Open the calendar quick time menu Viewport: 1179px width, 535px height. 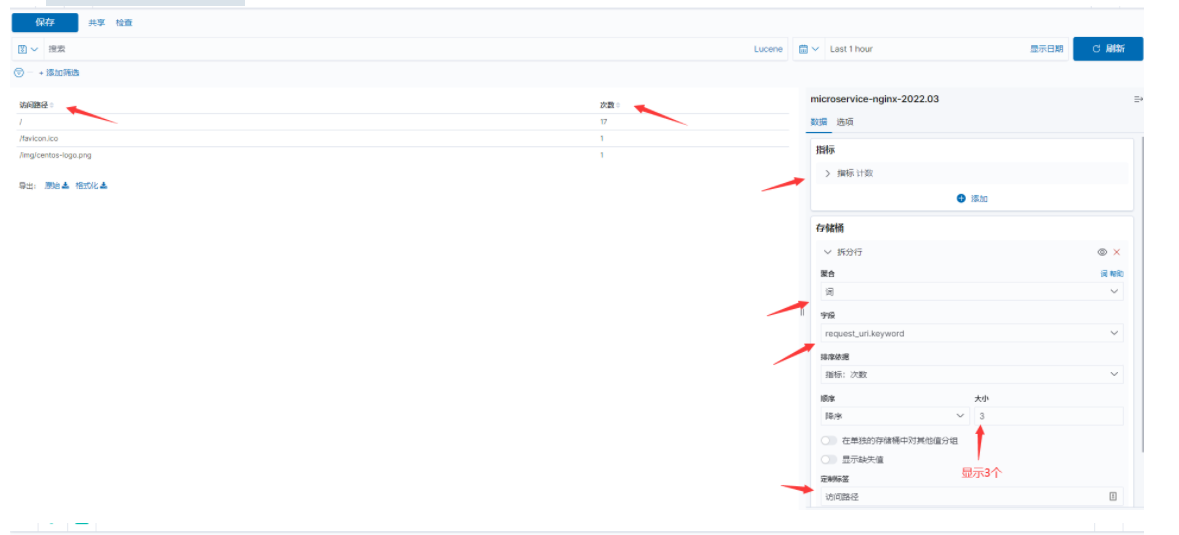(808, 49)
